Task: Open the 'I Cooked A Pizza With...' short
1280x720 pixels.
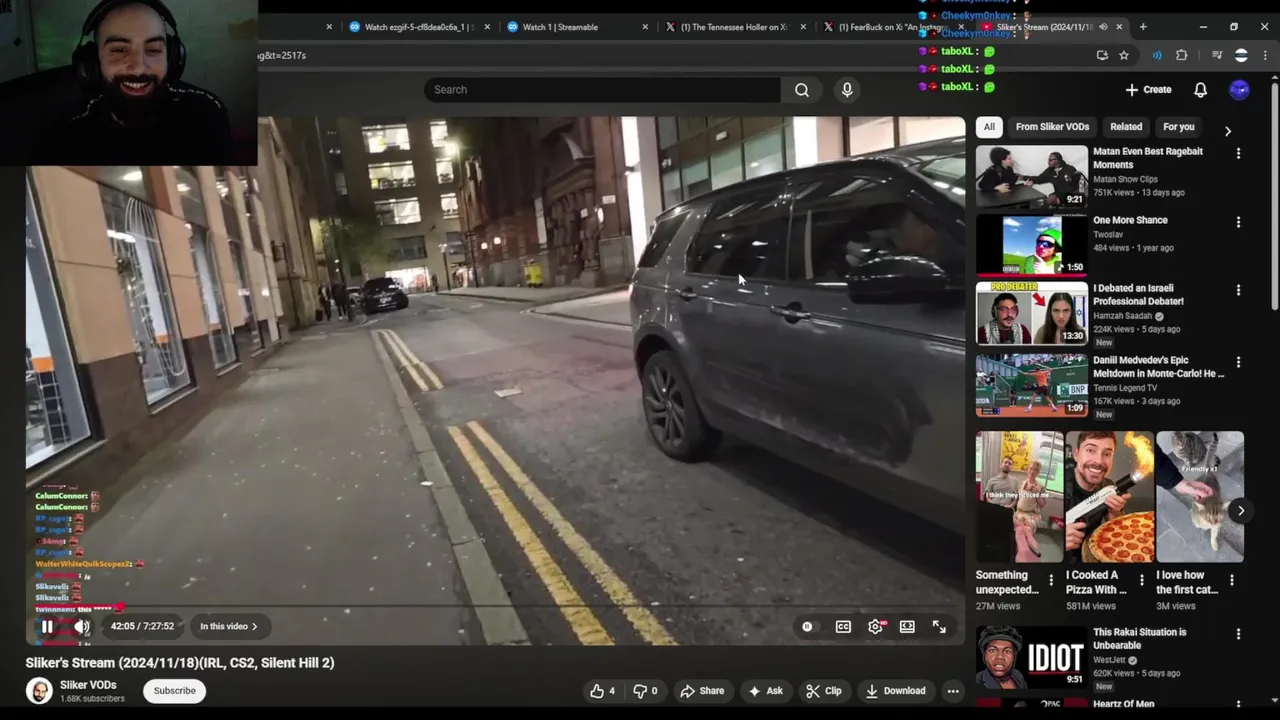Action: (x=1110, y=497)
